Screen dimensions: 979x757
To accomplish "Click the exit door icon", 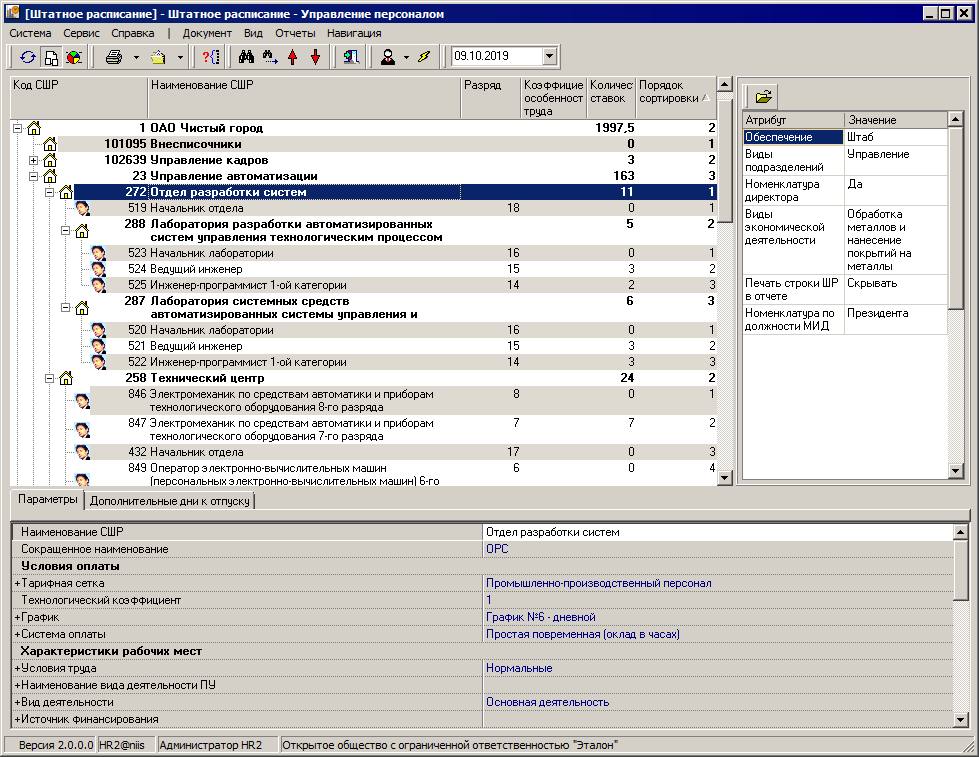I will tap(351, 57).
